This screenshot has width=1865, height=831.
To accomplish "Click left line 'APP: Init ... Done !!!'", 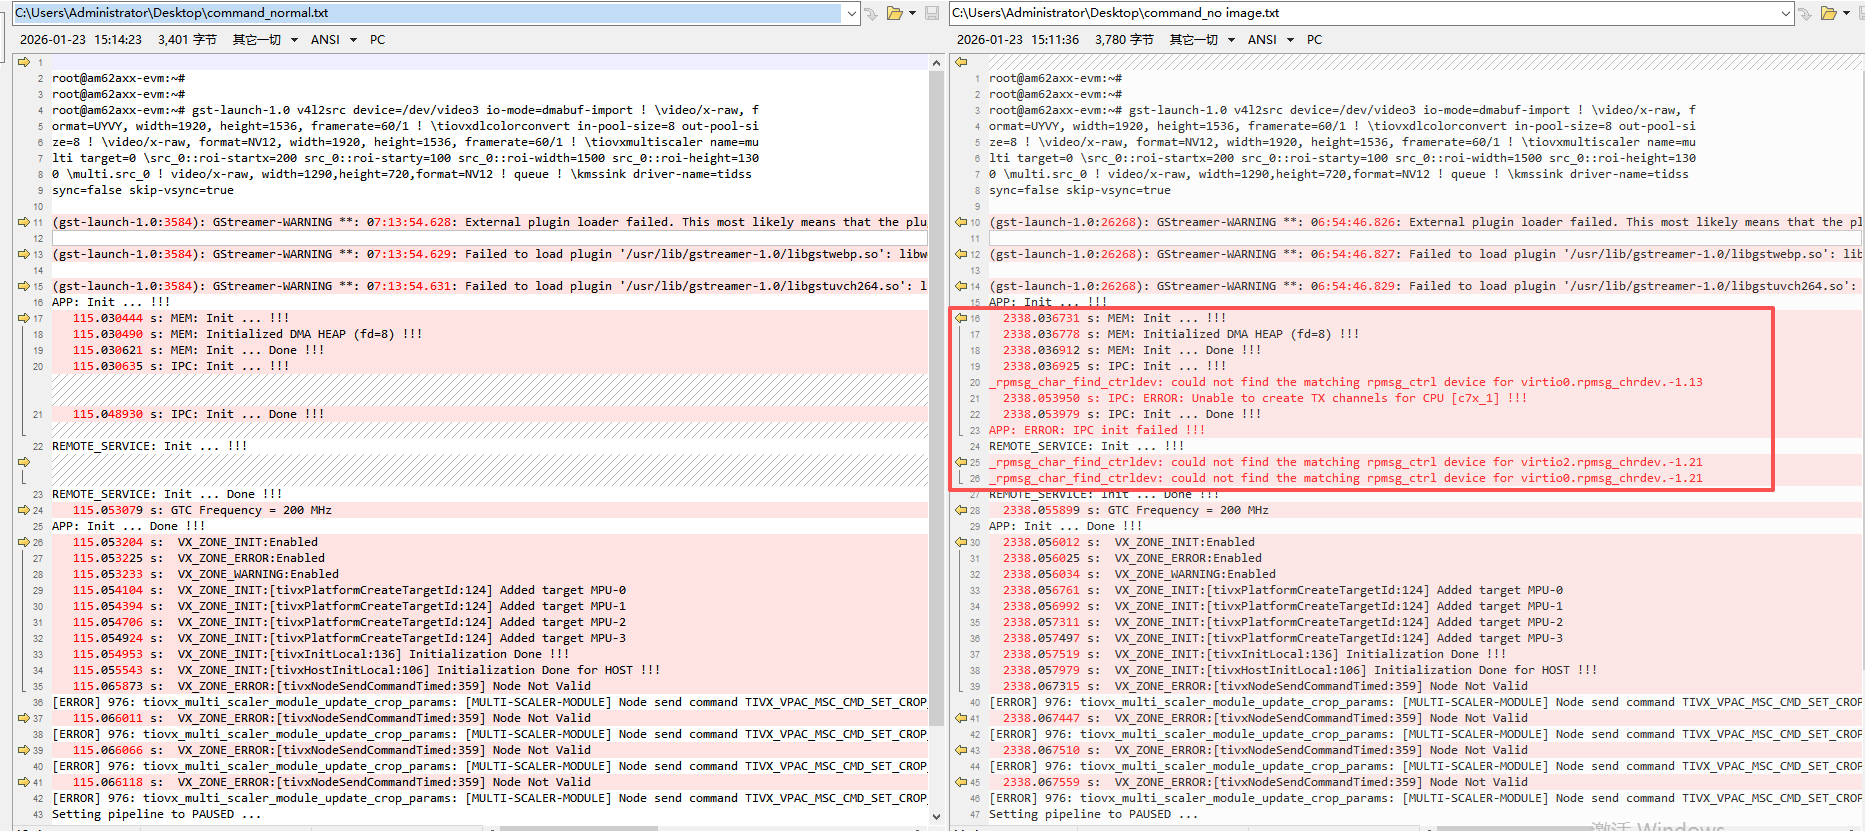I will click(128, 526).
